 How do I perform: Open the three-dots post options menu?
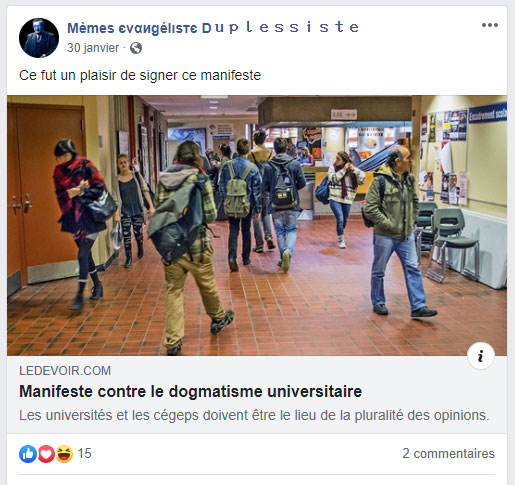pyautogui.click(x=490, y=25)
